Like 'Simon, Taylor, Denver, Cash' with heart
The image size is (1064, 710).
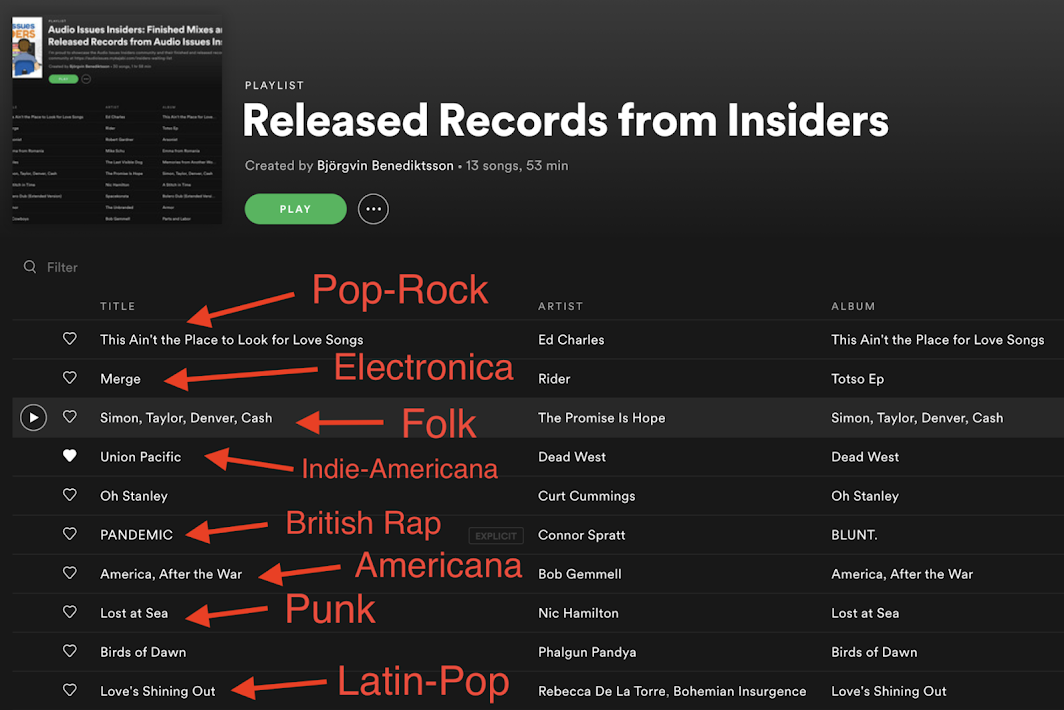(70, 417)
